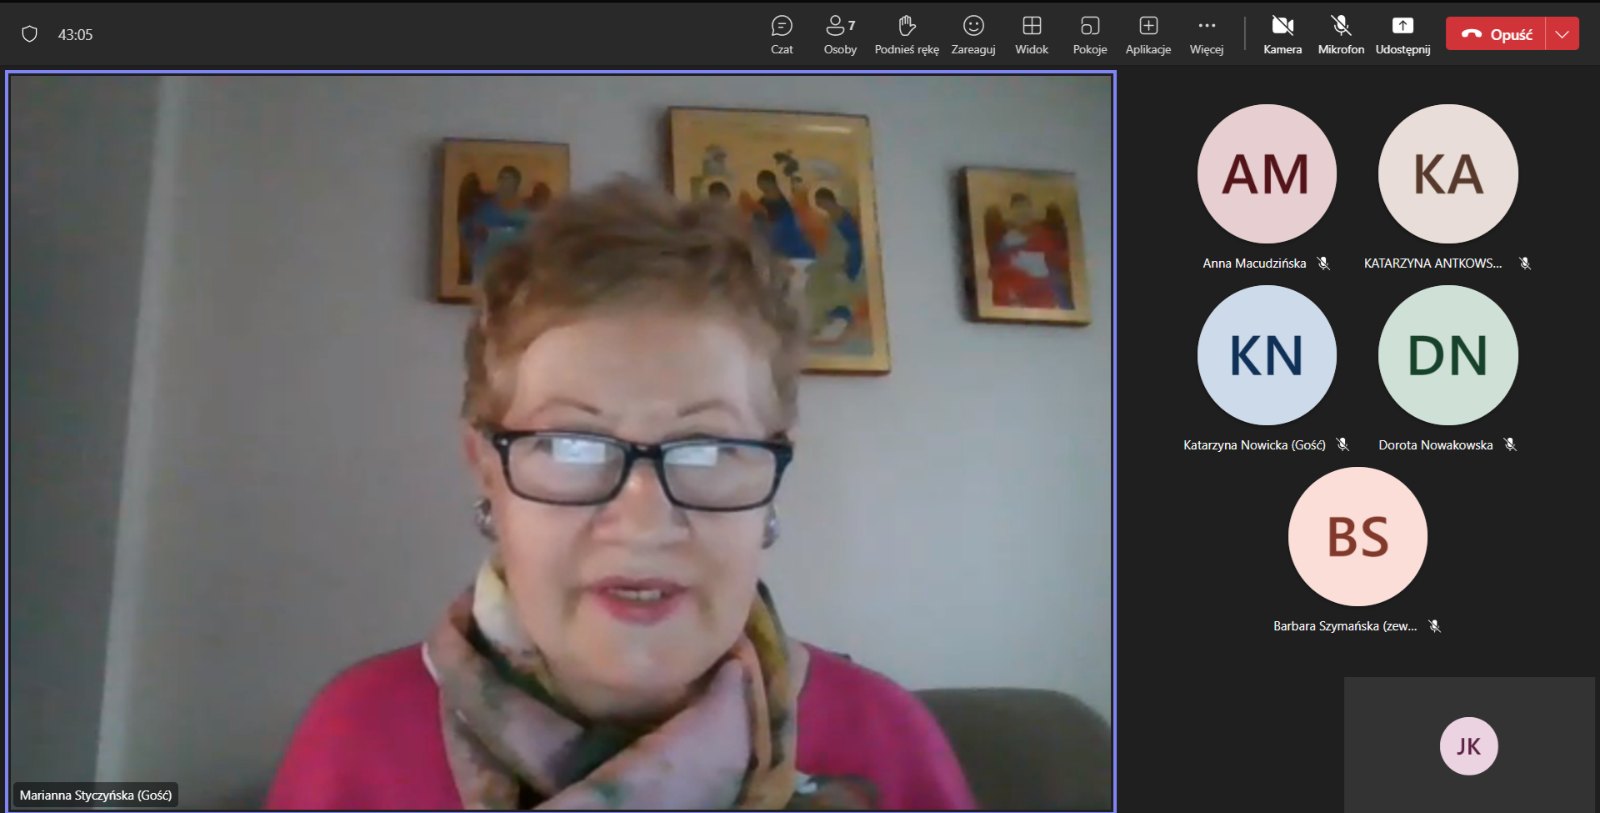This screenshot has width=1600, height=813.
Task: Expand the arrow next to Opuść
Action: click(x=1562, y=34)
